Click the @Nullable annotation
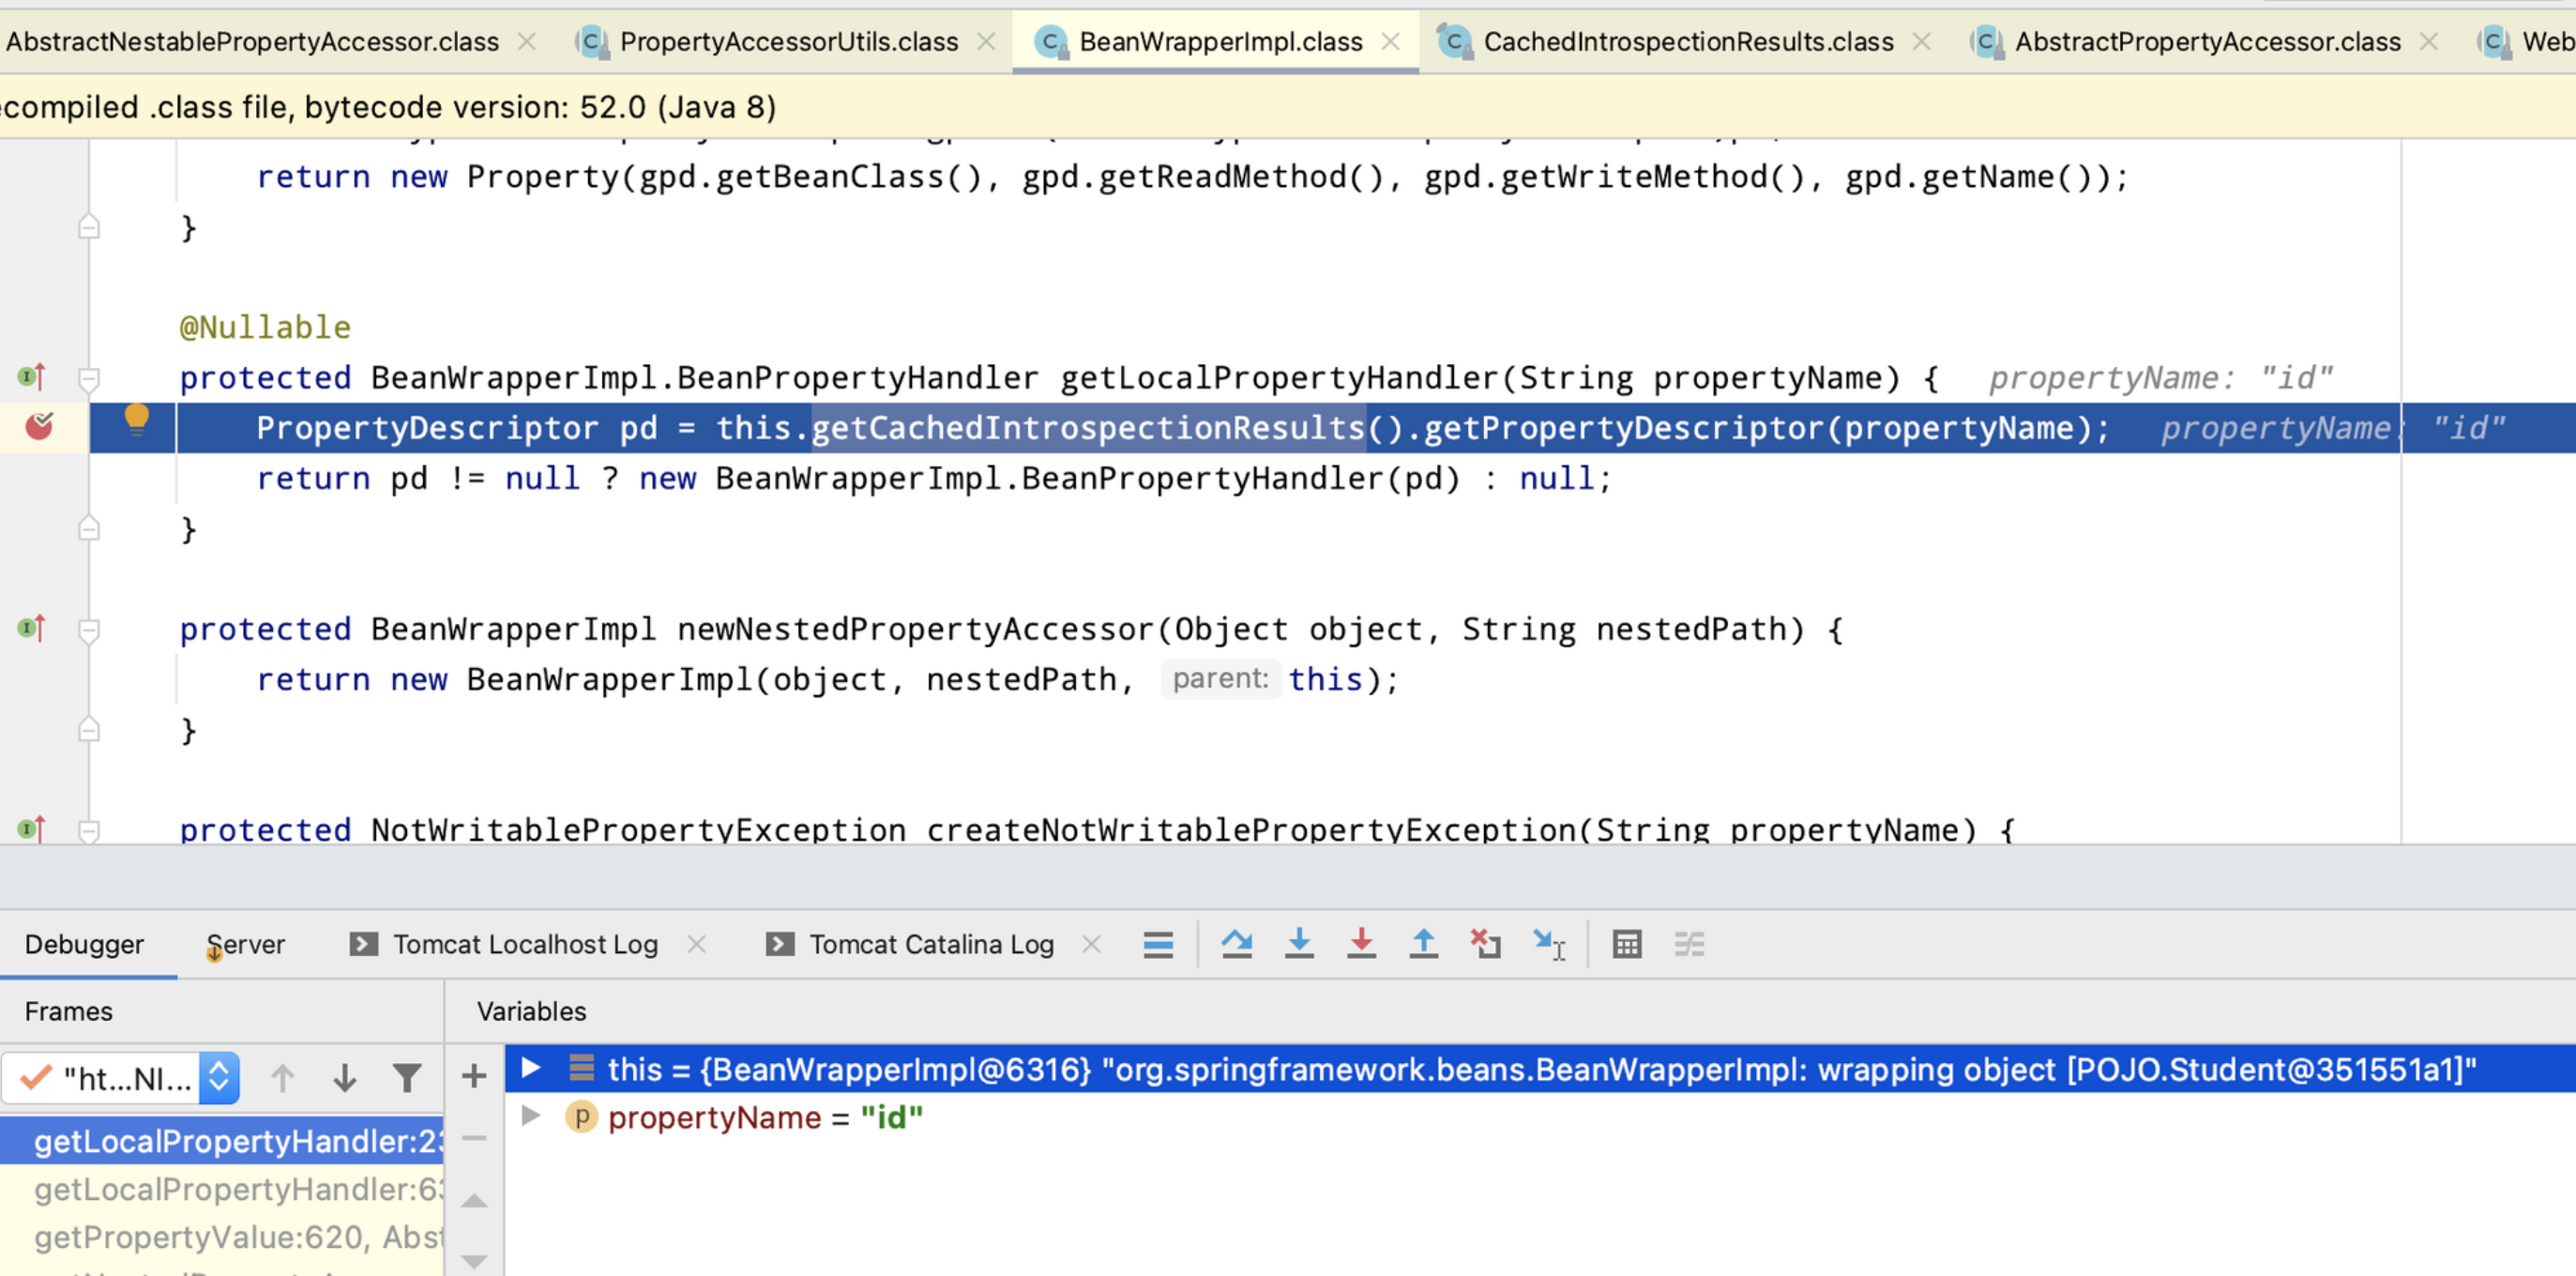 click(265, 327)
